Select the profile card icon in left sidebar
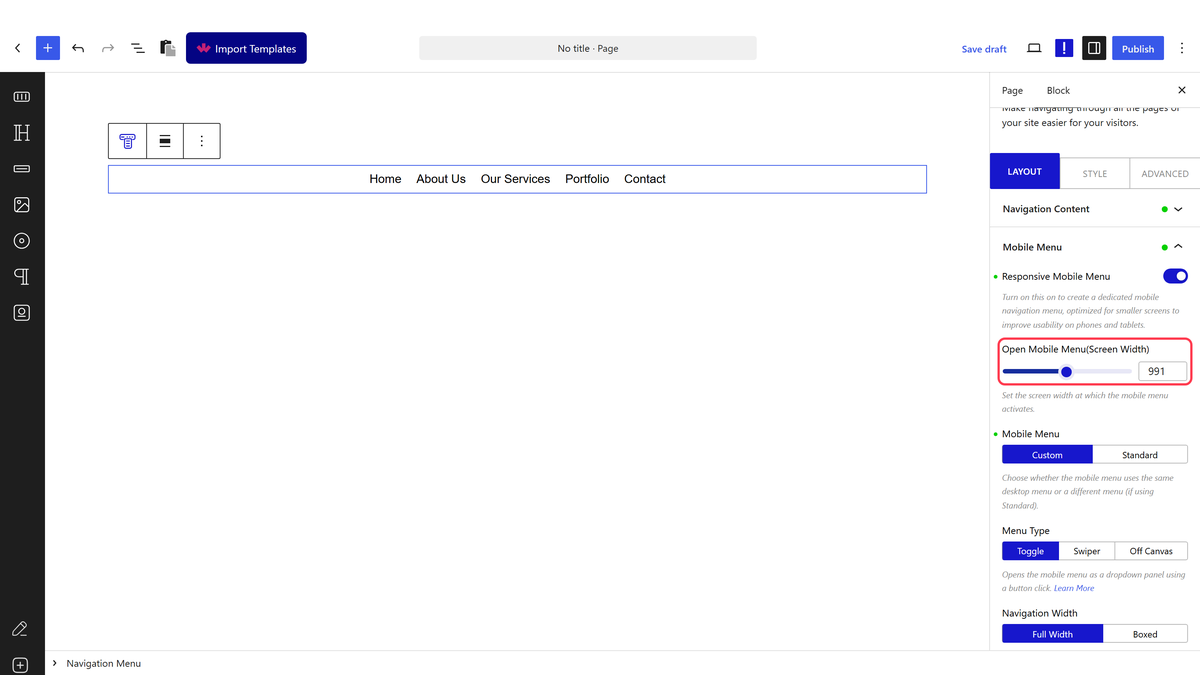The image size is (1200, 675). point(22,313)
